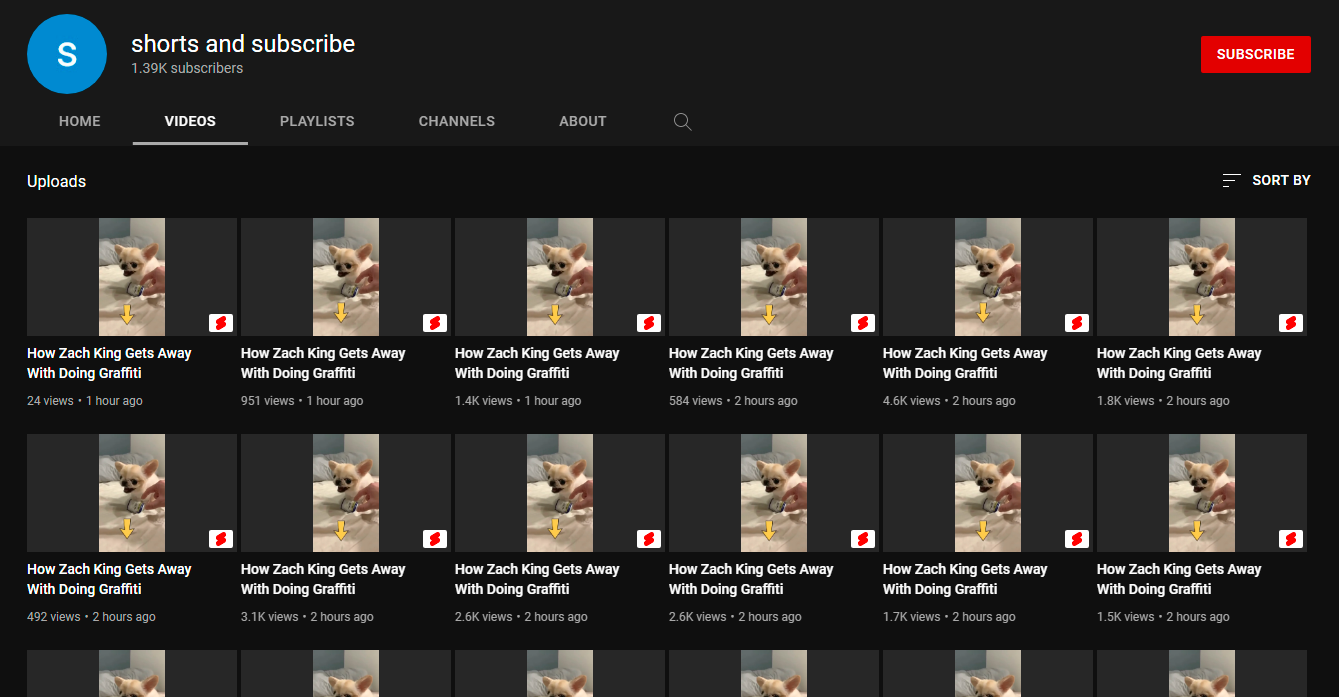The width and height of the screenshot is (1339, 697).
Task: Click the text 492 views • 2 hours ago
Action: [x=91, y=617]
